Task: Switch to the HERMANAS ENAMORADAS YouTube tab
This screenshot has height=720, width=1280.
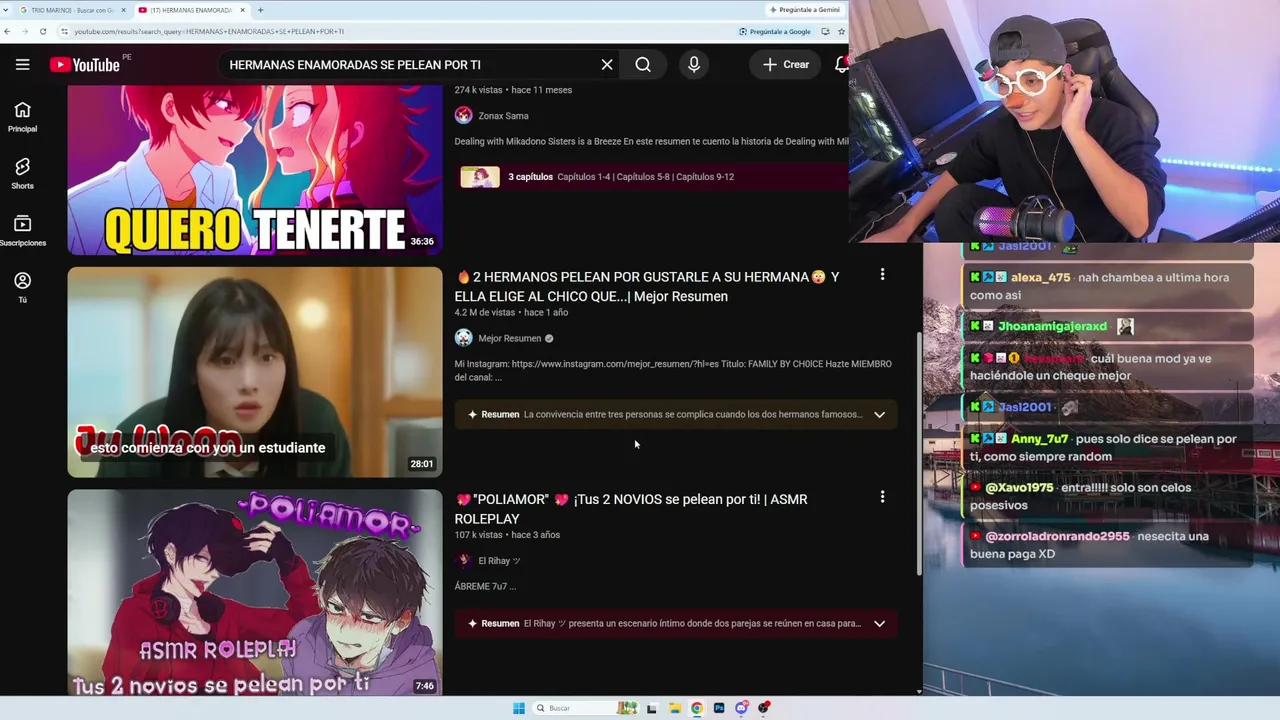Action: point(190,10)
